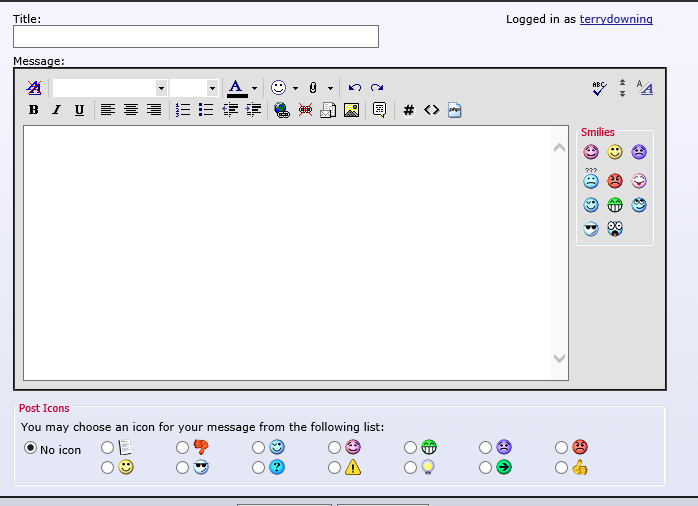Insert the pink embarrassed smilie from Smilies panel

point(591,152)
